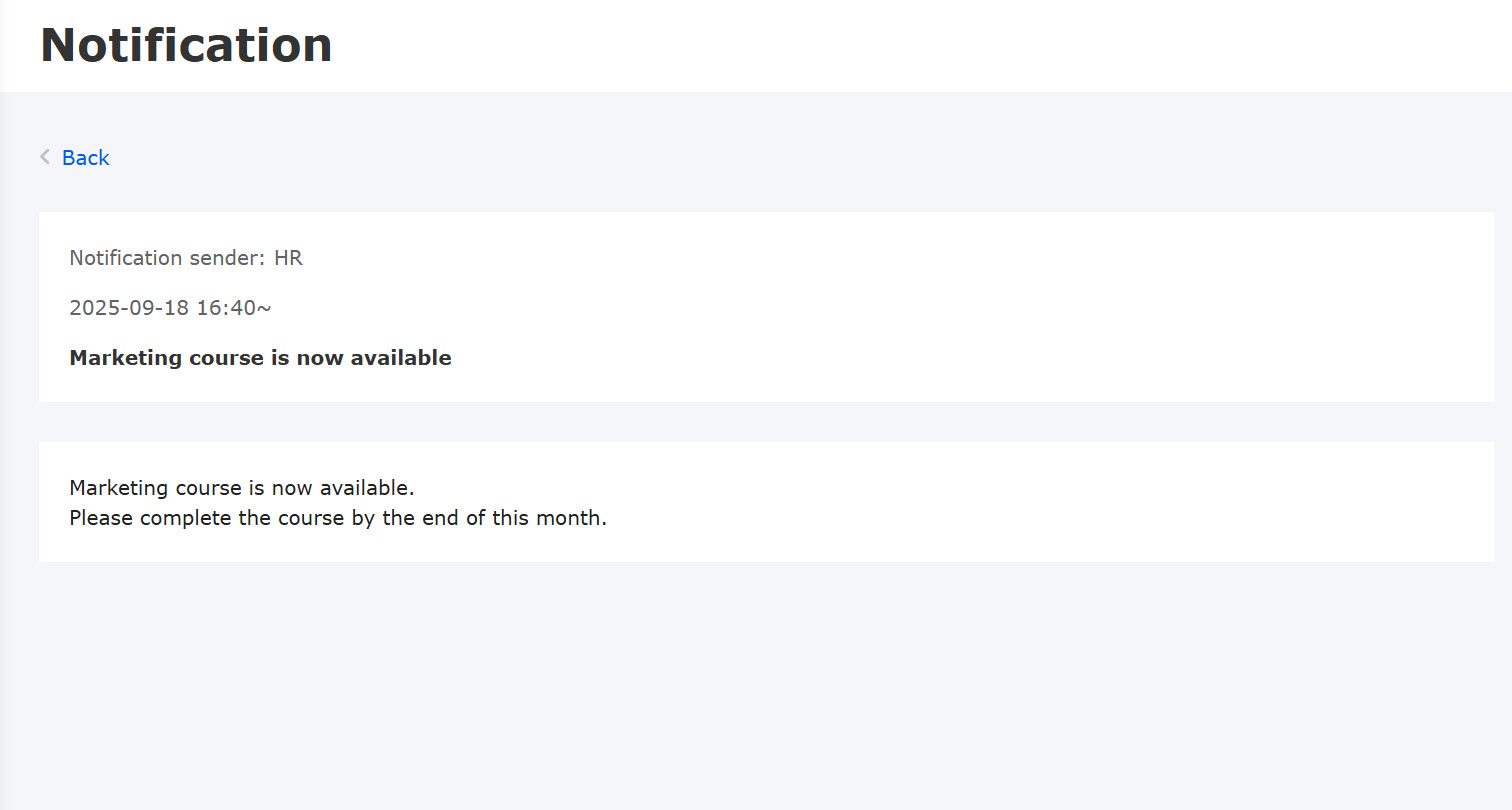This screenshot has width=1512, height=810.
Task: Go back using the Back link
Action: (85, 158)
